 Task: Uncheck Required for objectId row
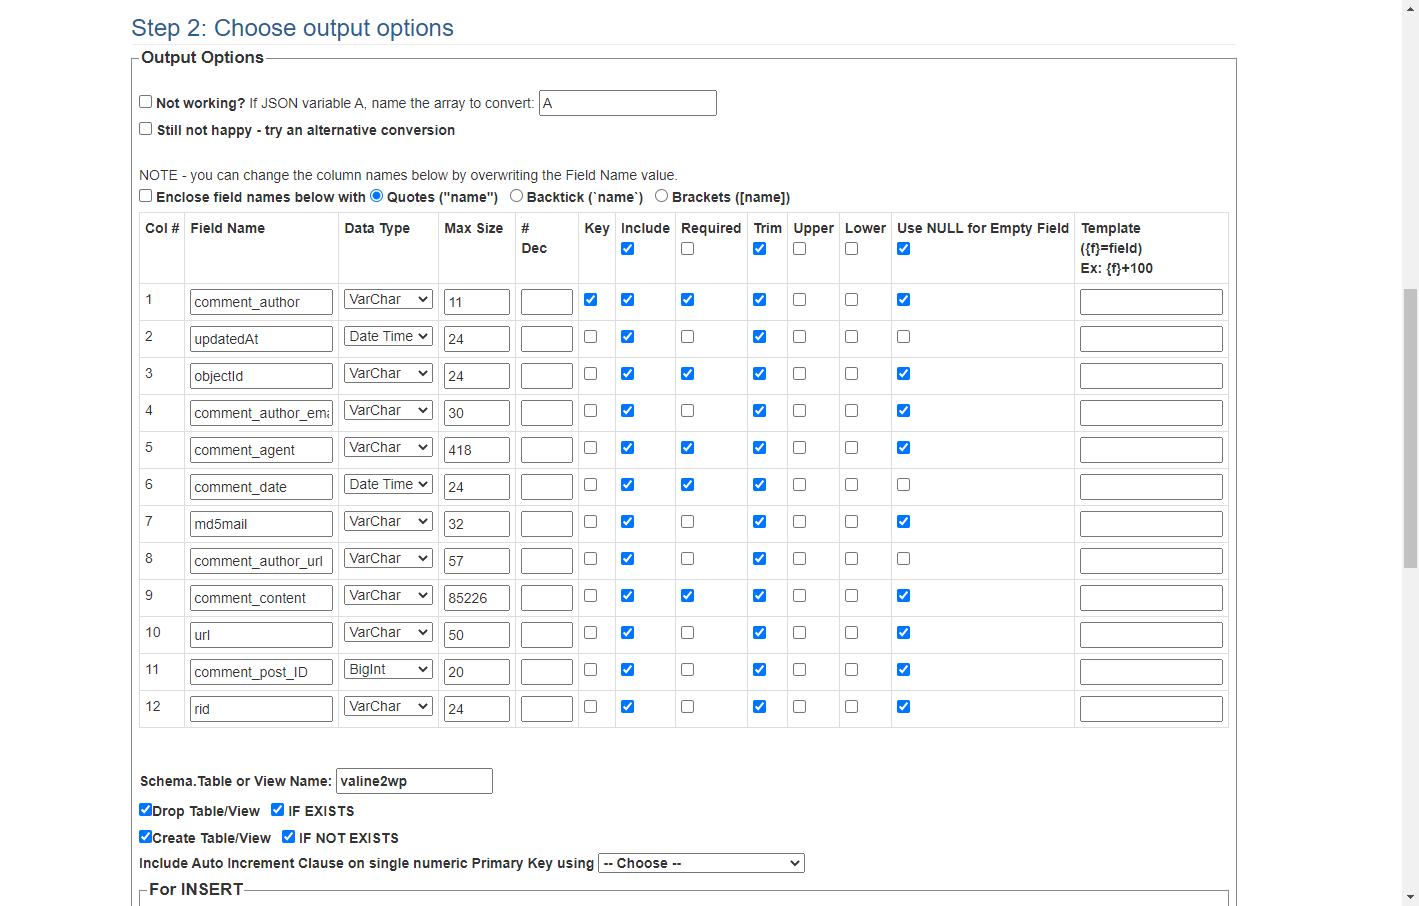pyautogui.click(x=688, y=374)
